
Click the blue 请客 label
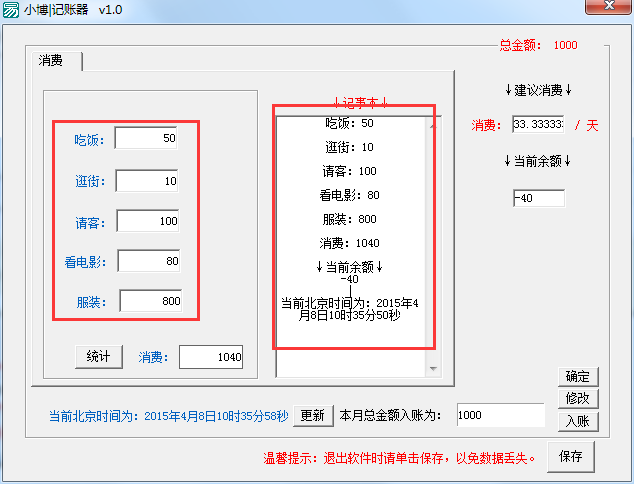coord(90,223)
